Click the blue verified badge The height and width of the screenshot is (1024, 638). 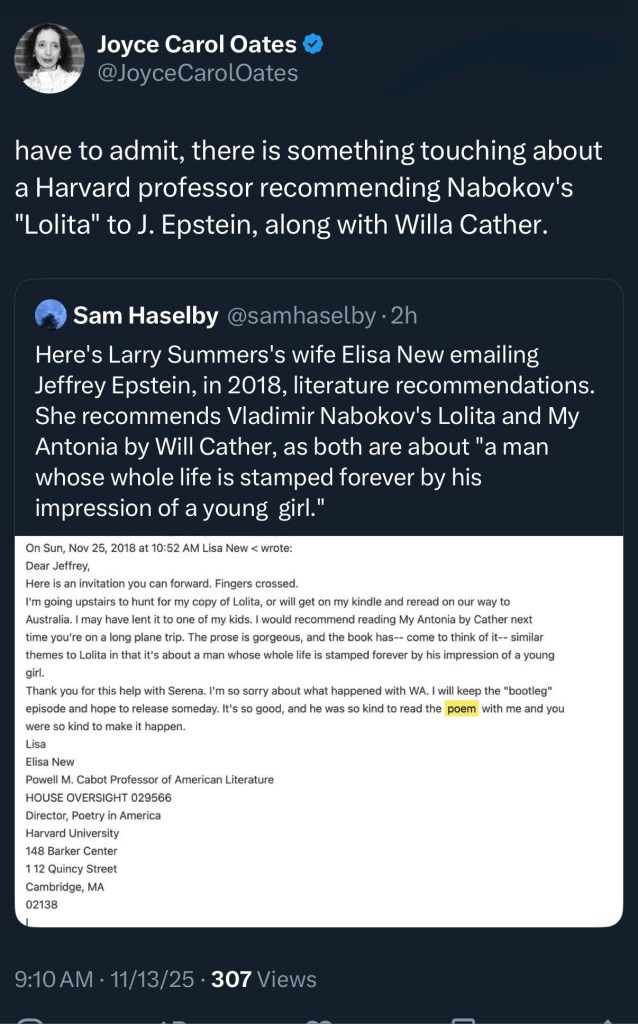(313, 44)
